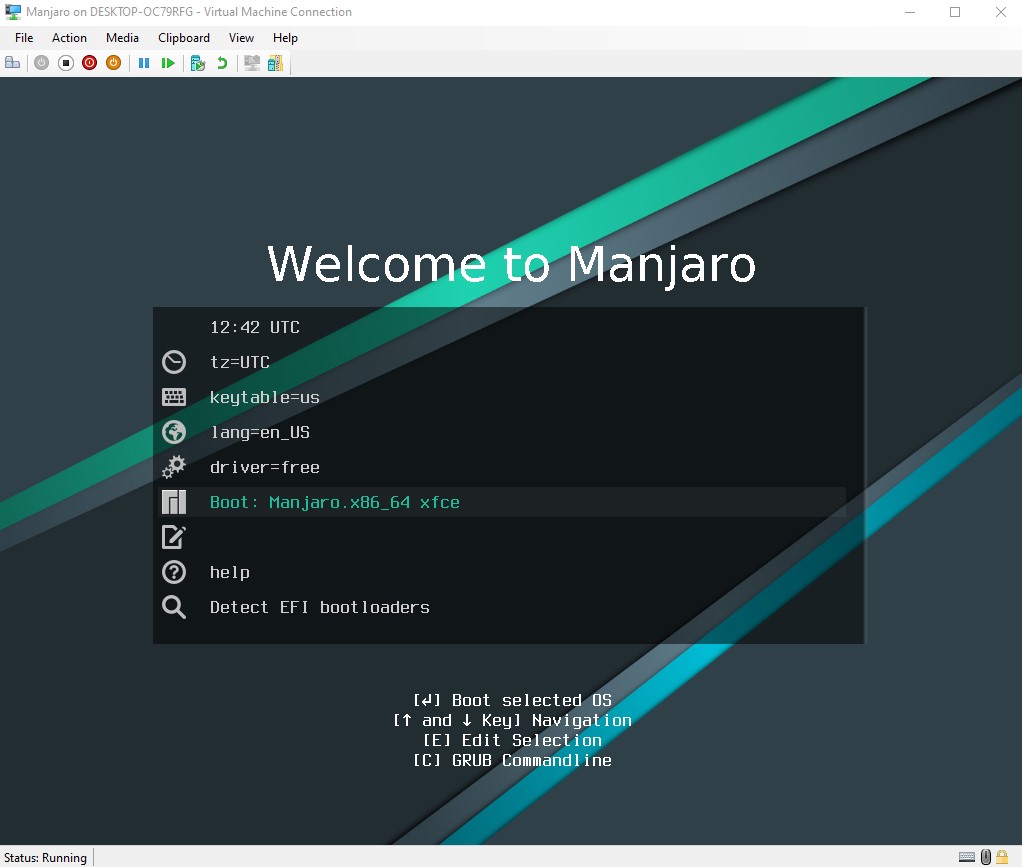Reset the VM using the green arrow icon
The image size is (1022, 867).
[x=168, y=63]
